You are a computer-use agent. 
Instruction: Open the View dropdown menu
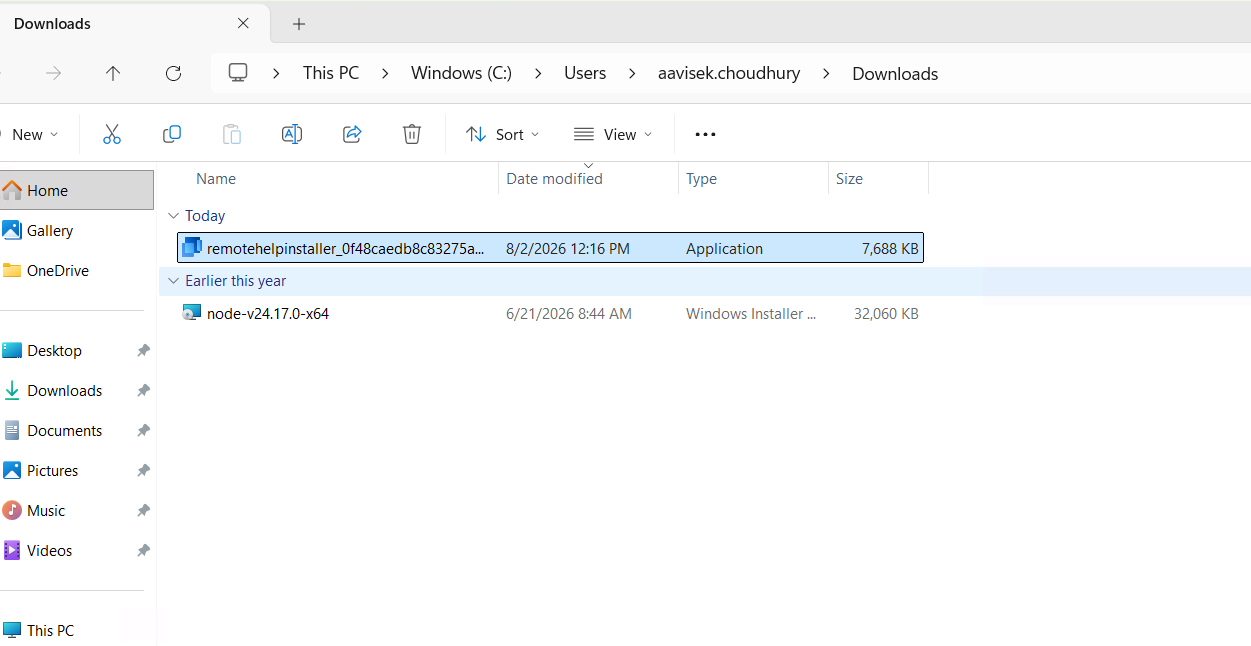(x=613, y=134)
